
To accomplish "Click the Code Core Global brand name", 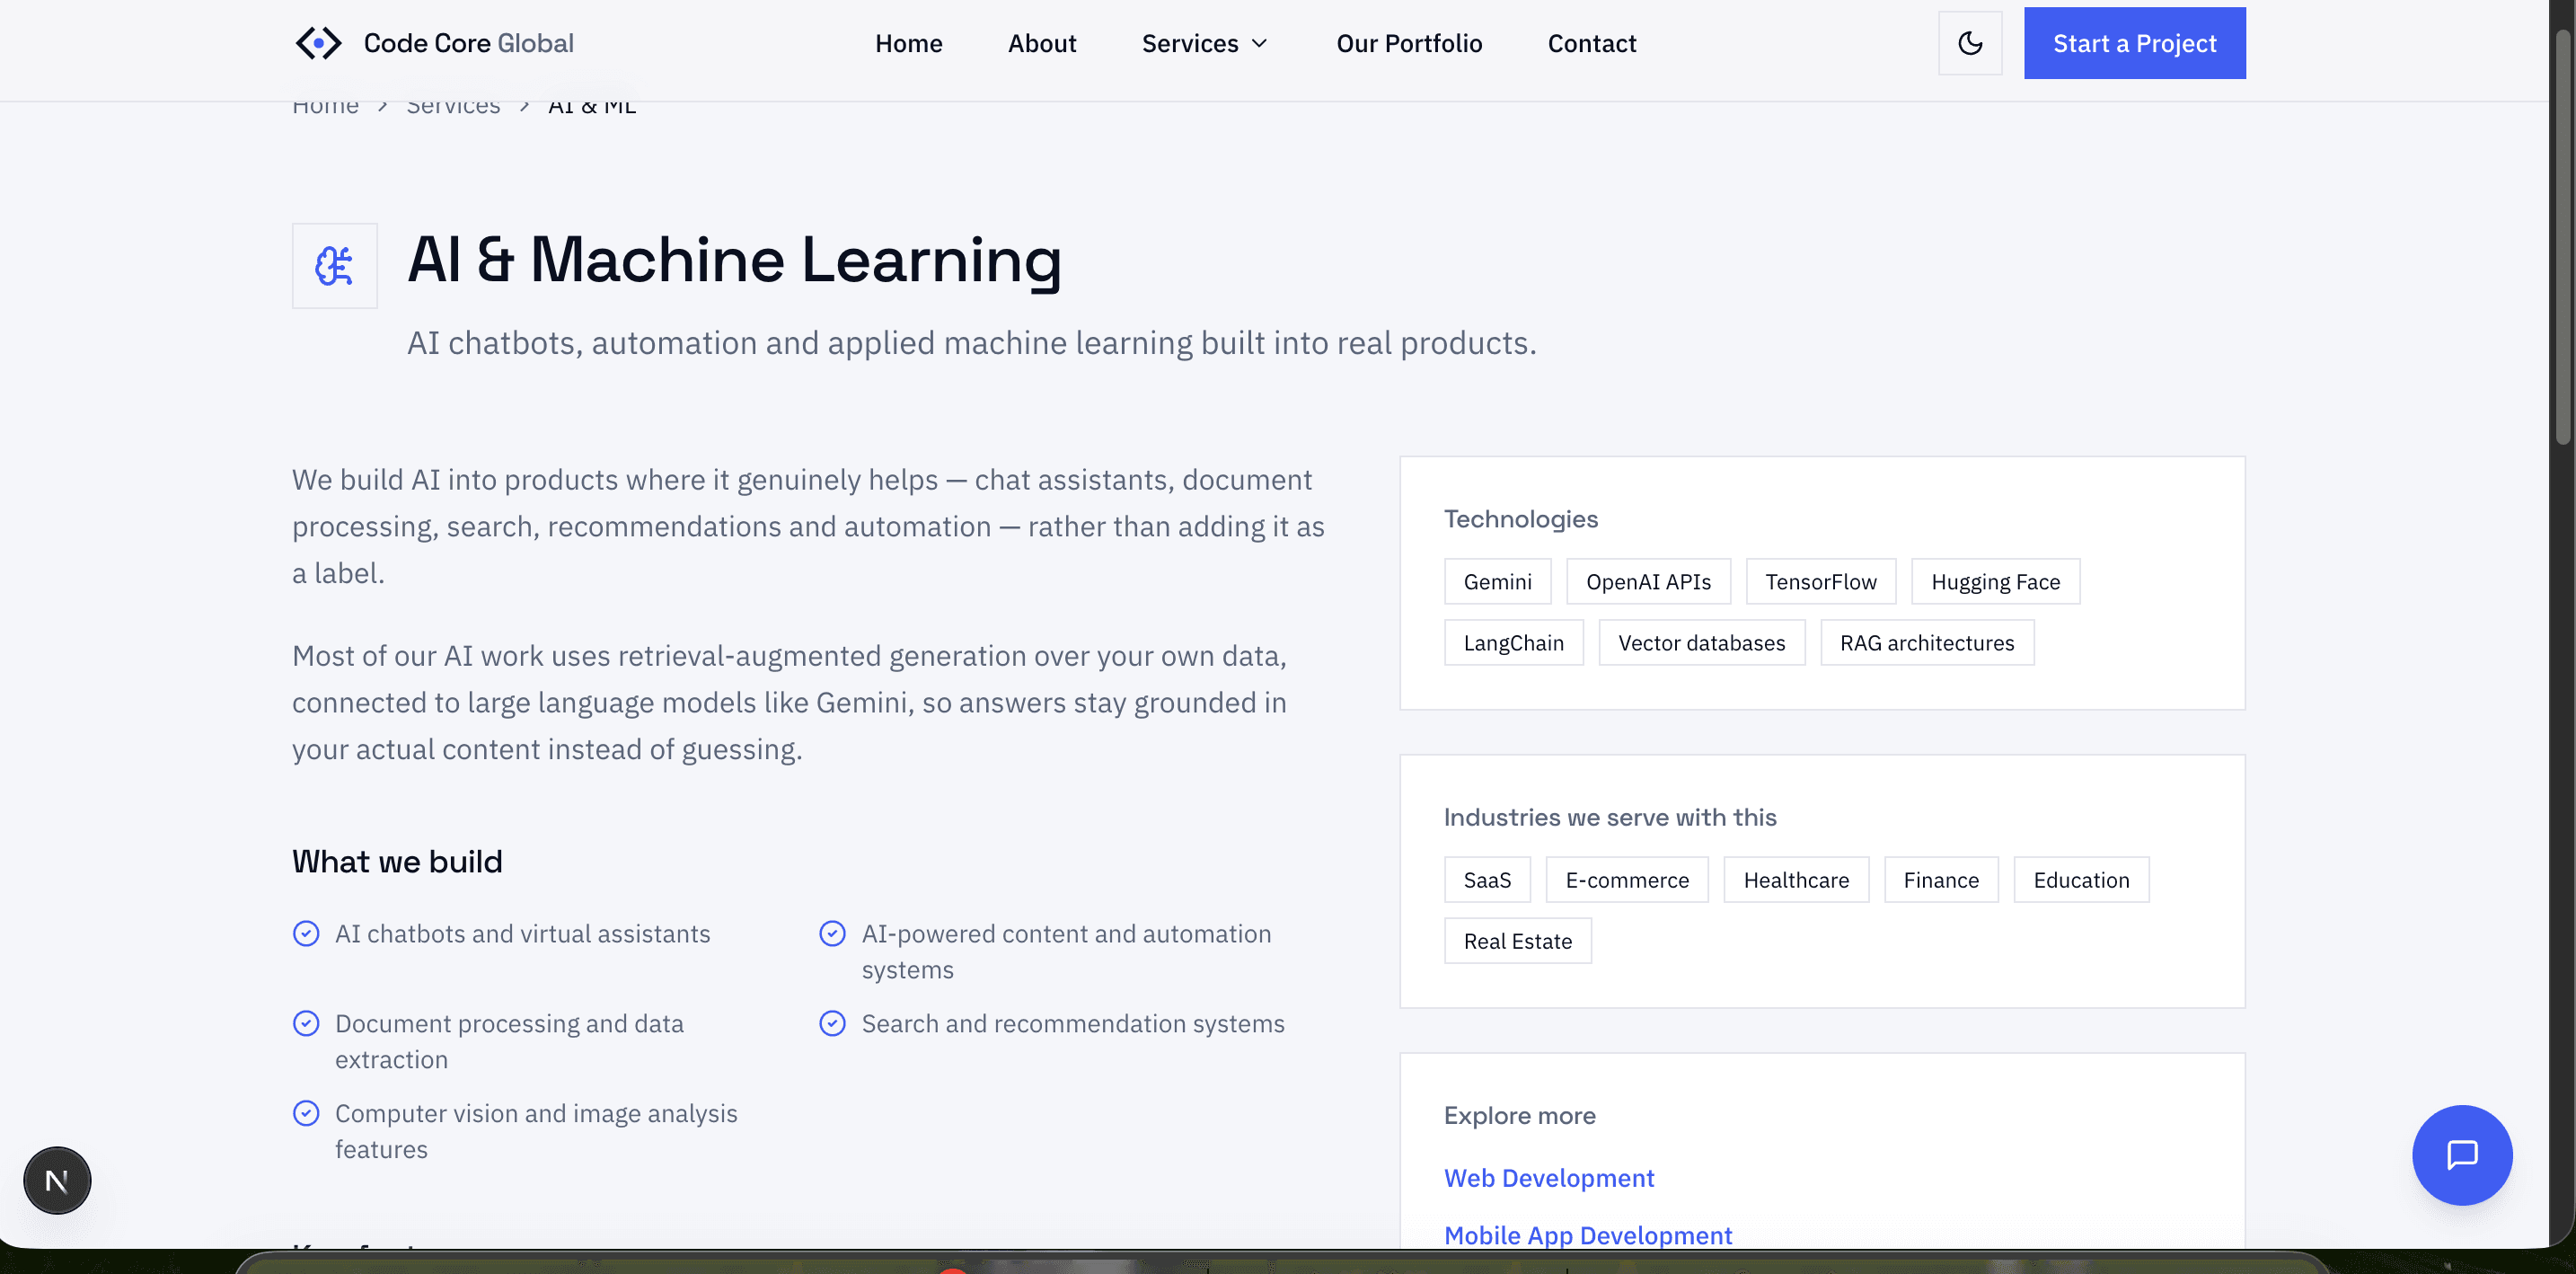I will (x=468, y=43).
